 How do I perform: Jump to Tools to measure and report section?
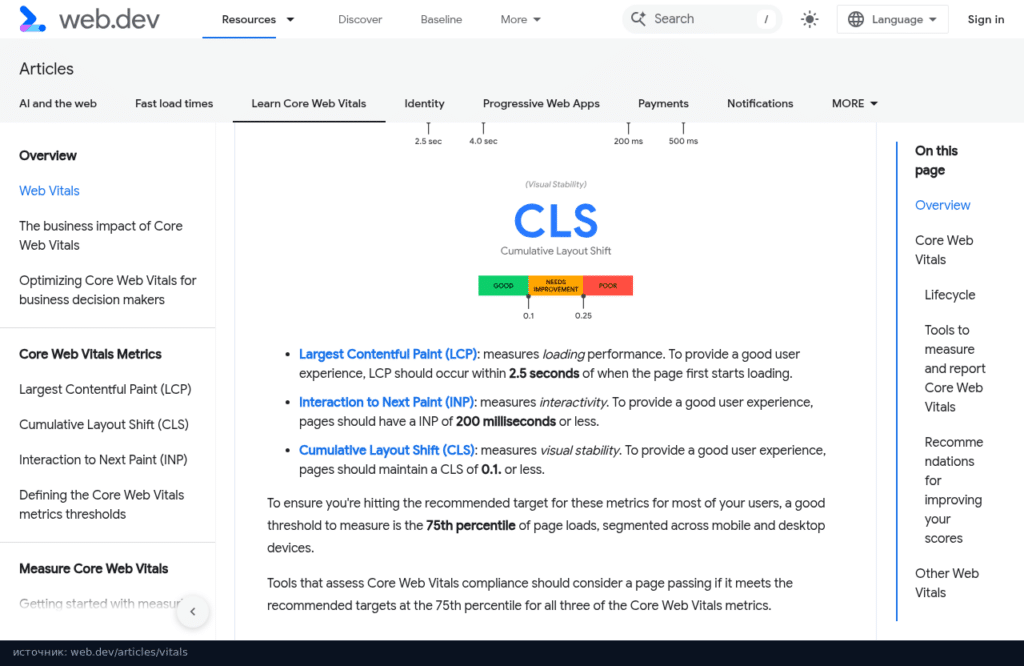(955, 368)
